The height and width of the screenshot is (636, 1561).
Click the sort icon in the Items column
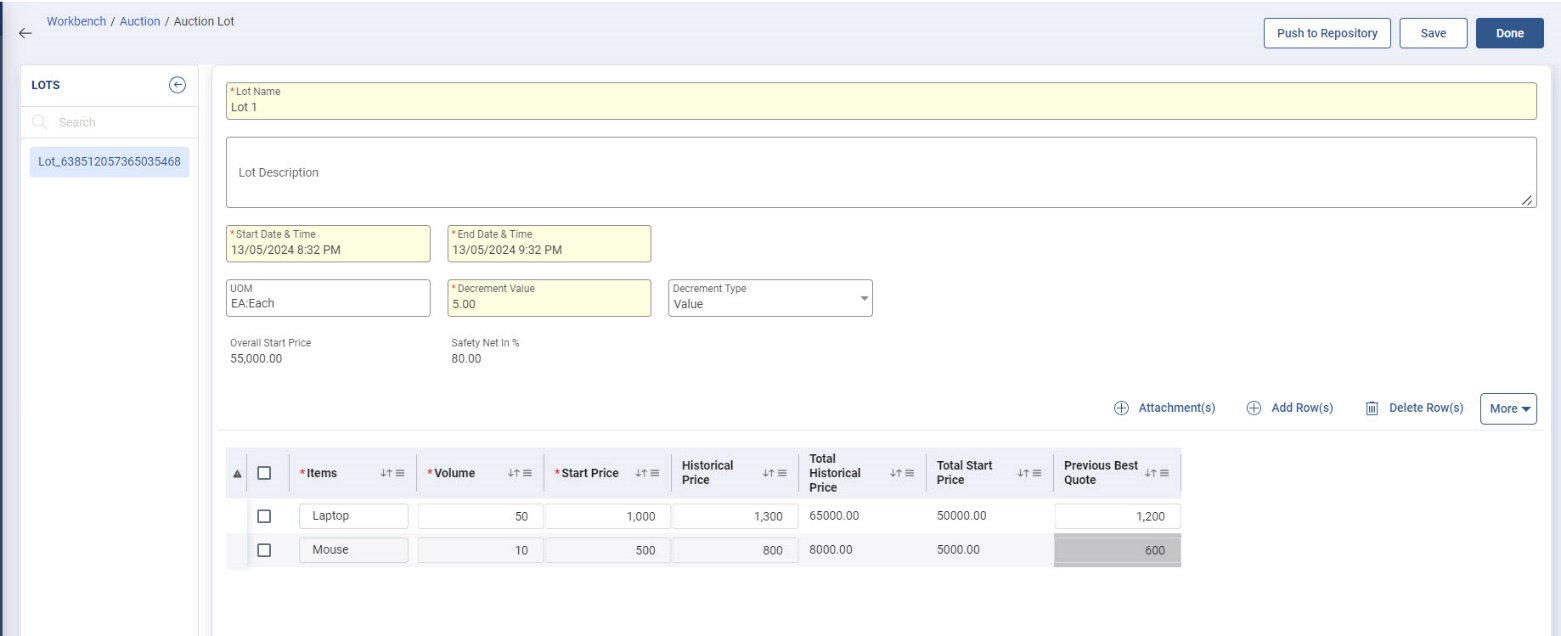tap(385, 473)
